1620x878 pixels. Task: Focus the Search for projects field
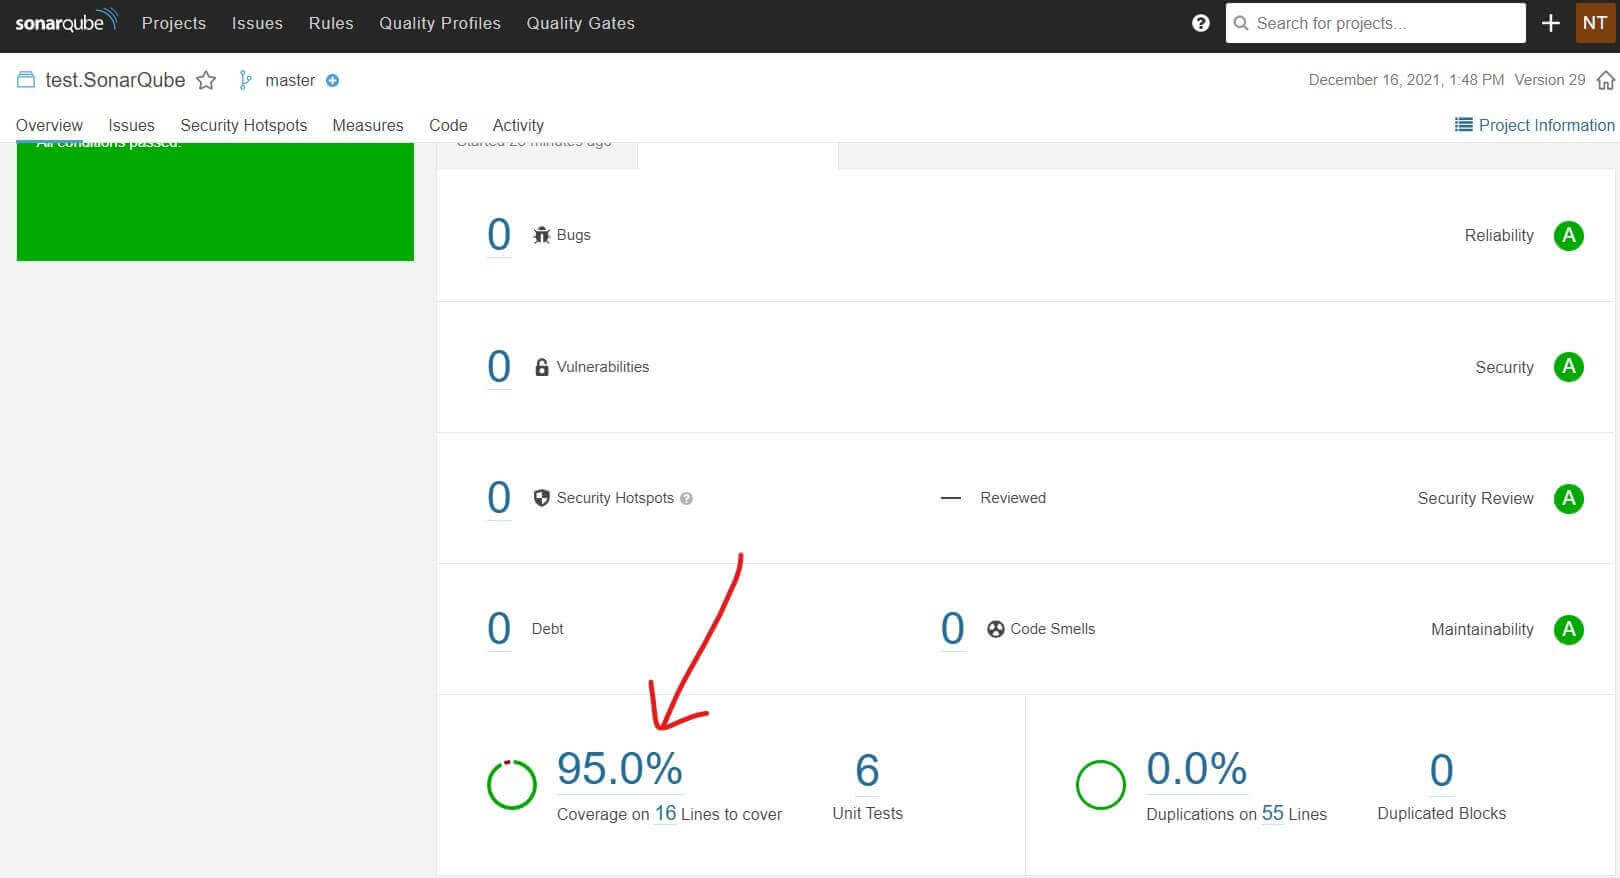[x=1376, y=23]
